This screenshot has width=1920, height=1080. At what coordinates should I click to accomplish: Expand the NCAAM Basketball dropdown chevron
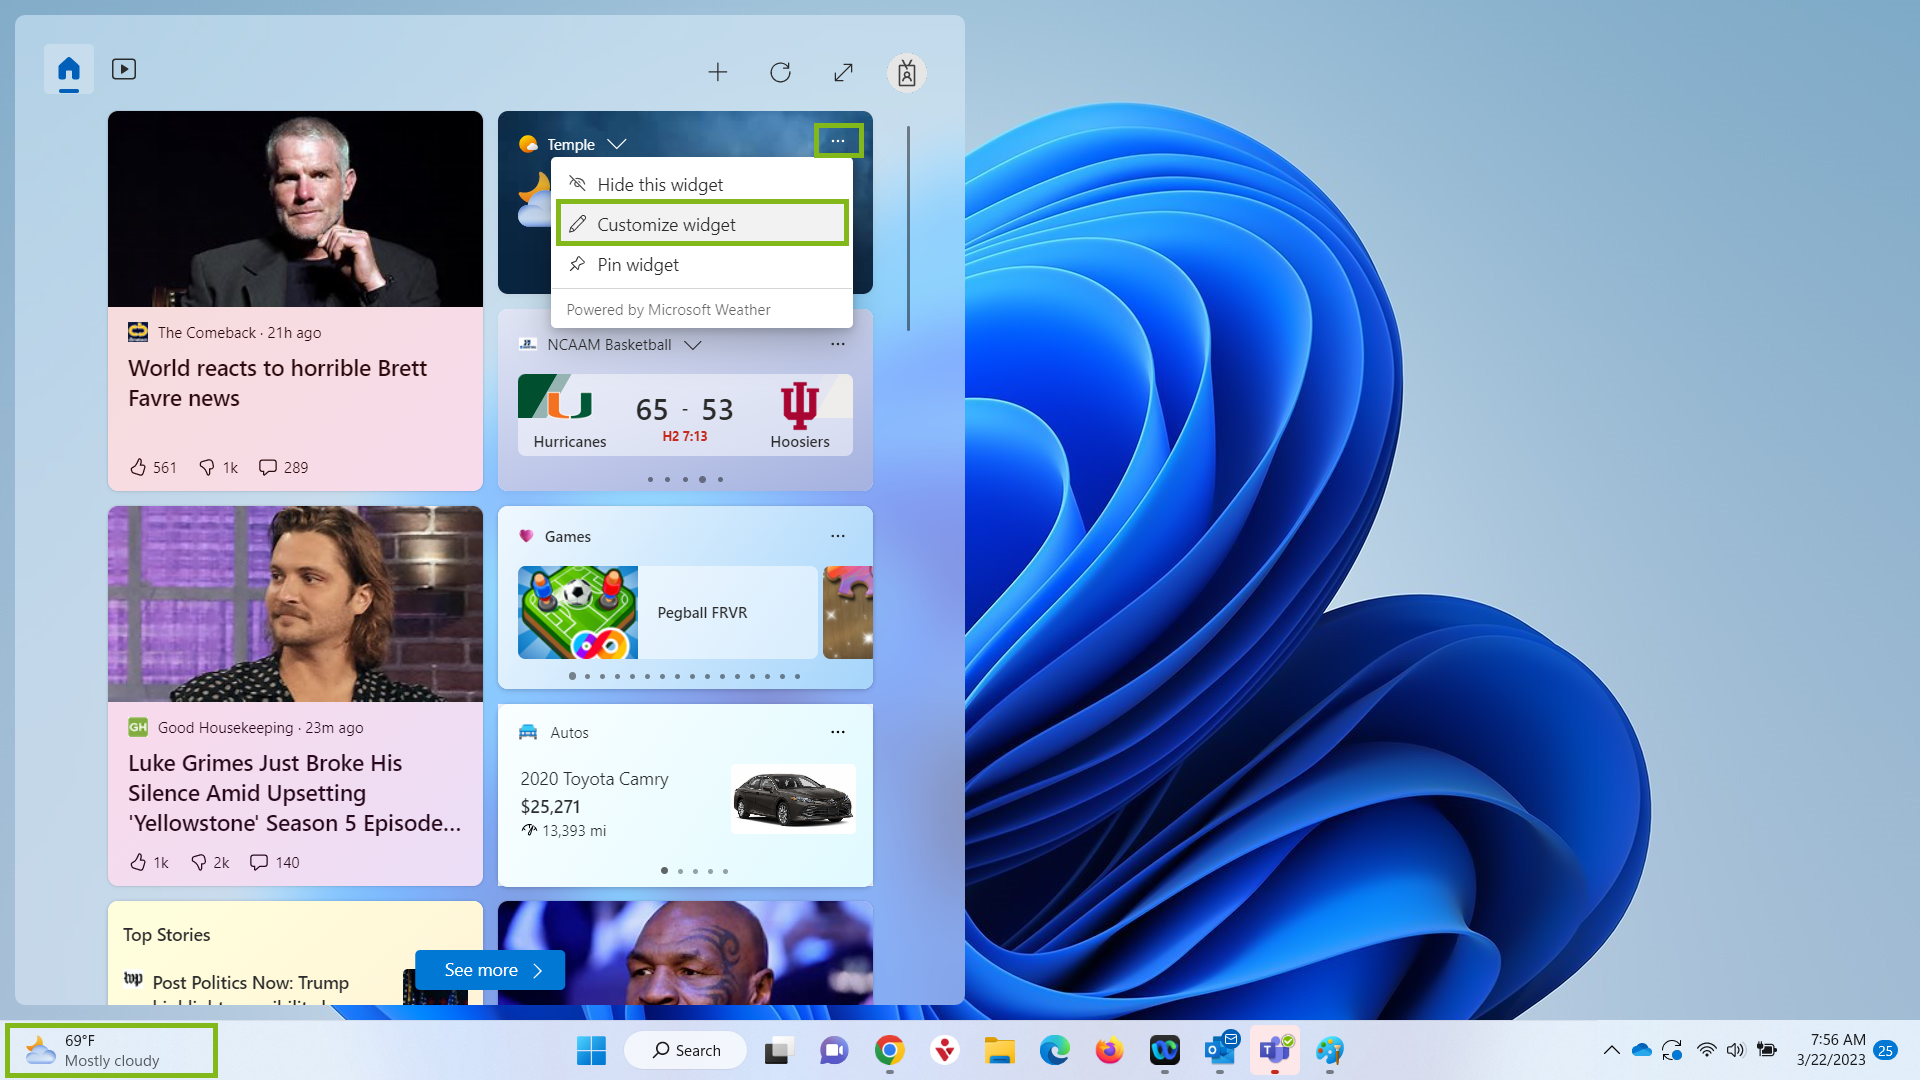point(693,345)
